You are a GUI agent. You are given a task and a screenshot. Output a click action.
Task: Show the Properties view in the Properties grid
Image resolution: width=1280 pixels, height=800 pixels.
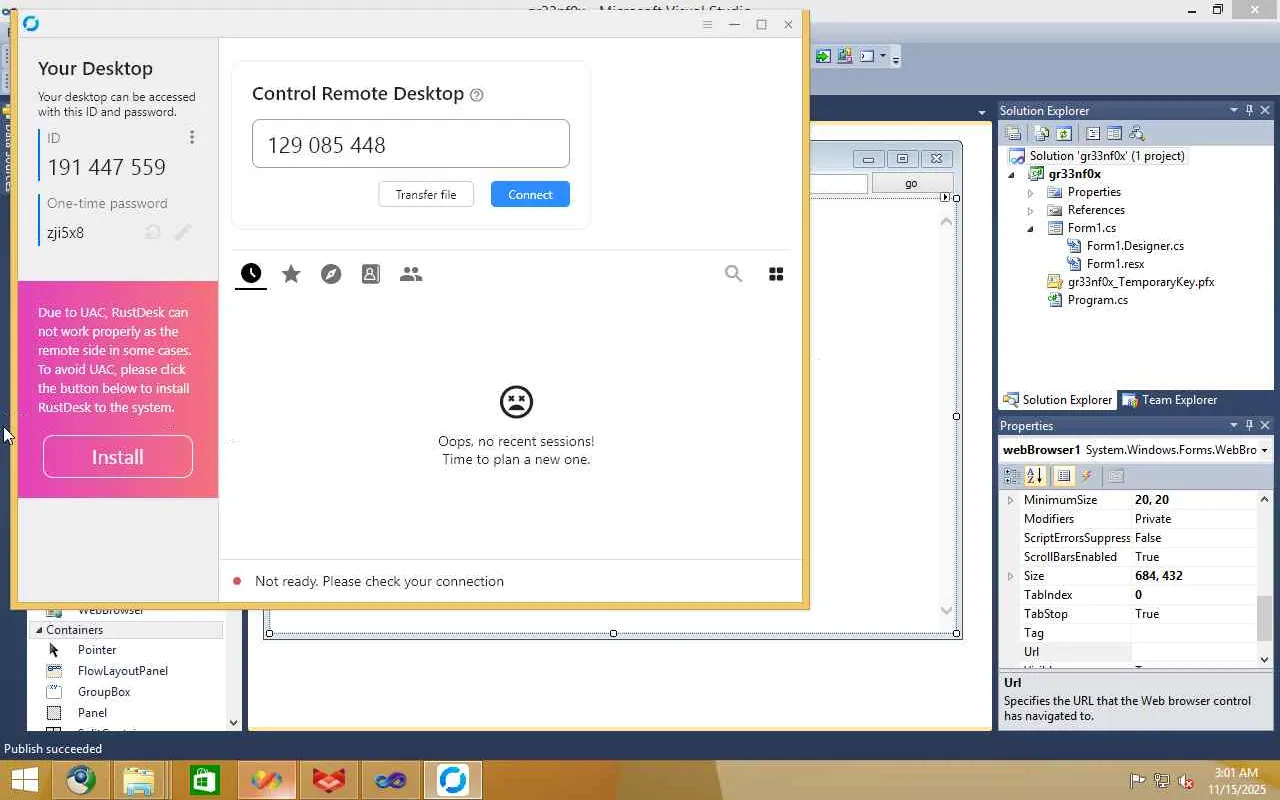tap(1064, 476)
